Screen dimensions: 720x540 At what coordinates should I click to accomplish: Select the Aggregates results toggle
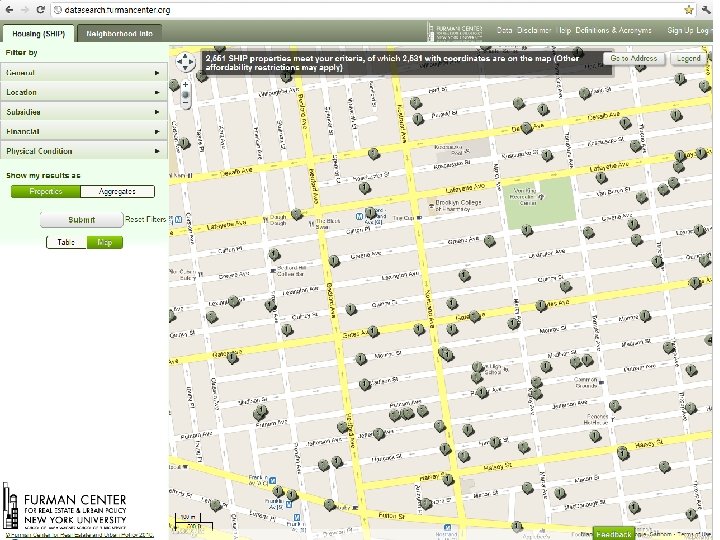tap(117, 191)
